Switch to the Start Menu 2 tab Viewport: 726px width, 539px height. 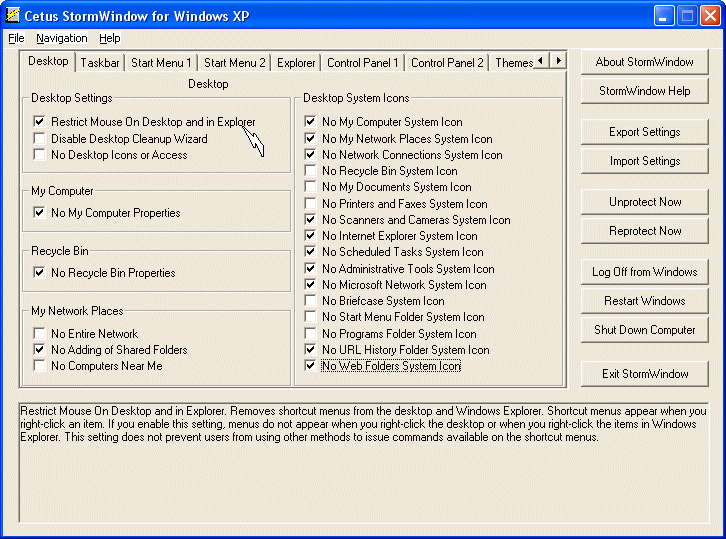(235, 63)
